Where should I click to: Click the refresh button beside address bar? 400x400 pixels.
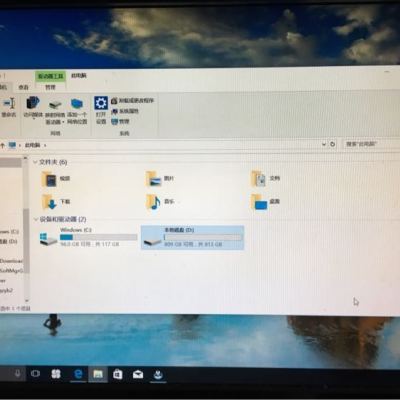pos(332,144)
